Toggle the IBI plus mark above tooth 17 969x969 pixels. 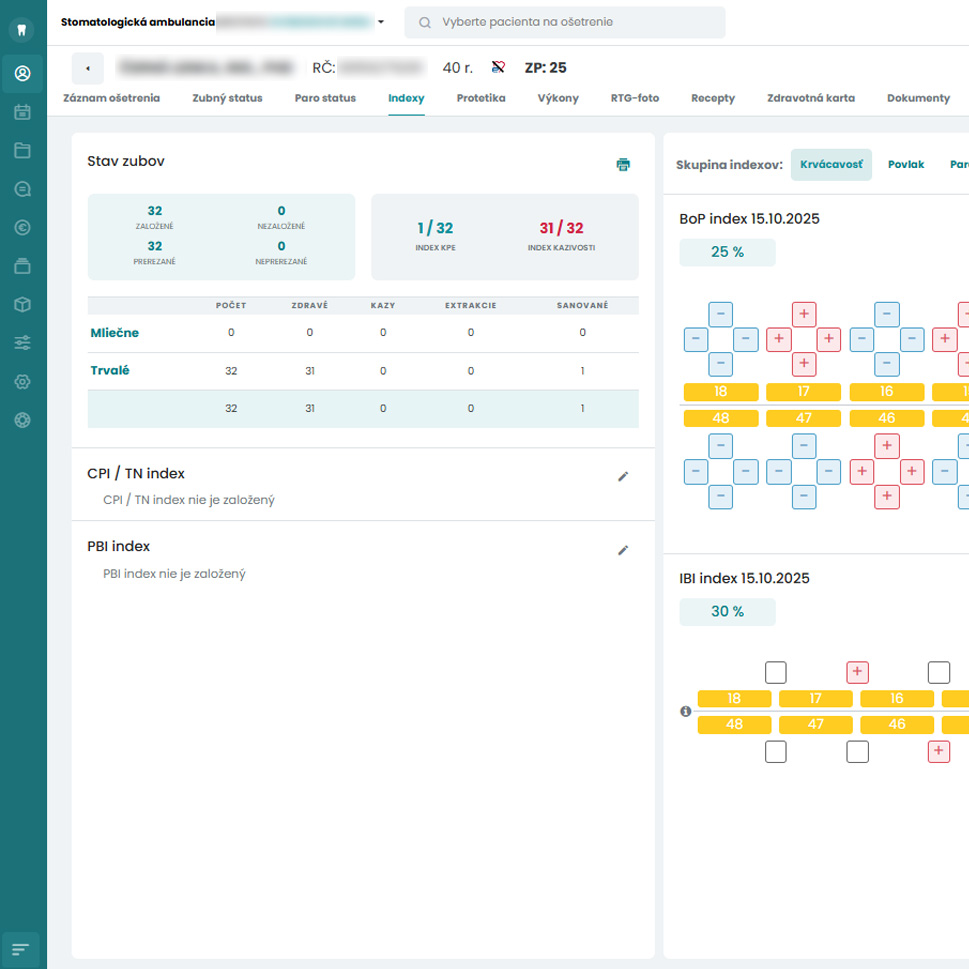tap(857, 671)
